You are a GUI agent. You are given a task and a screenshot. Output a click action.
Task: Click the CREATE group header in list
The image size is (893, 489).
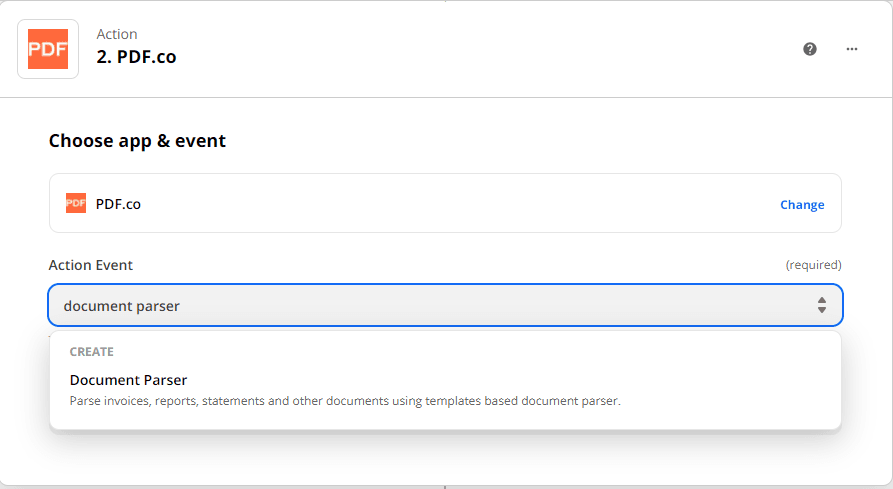coord(92,352)
